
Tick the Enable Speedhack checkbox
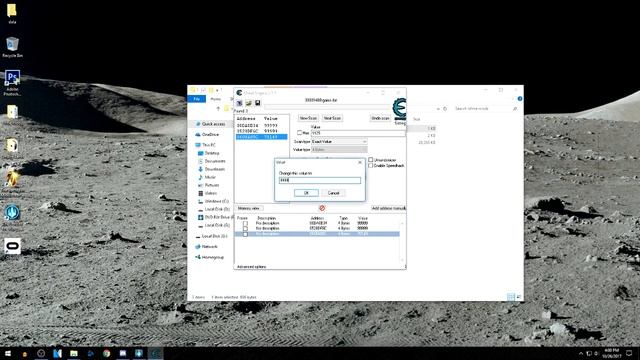tap(371, 166)
